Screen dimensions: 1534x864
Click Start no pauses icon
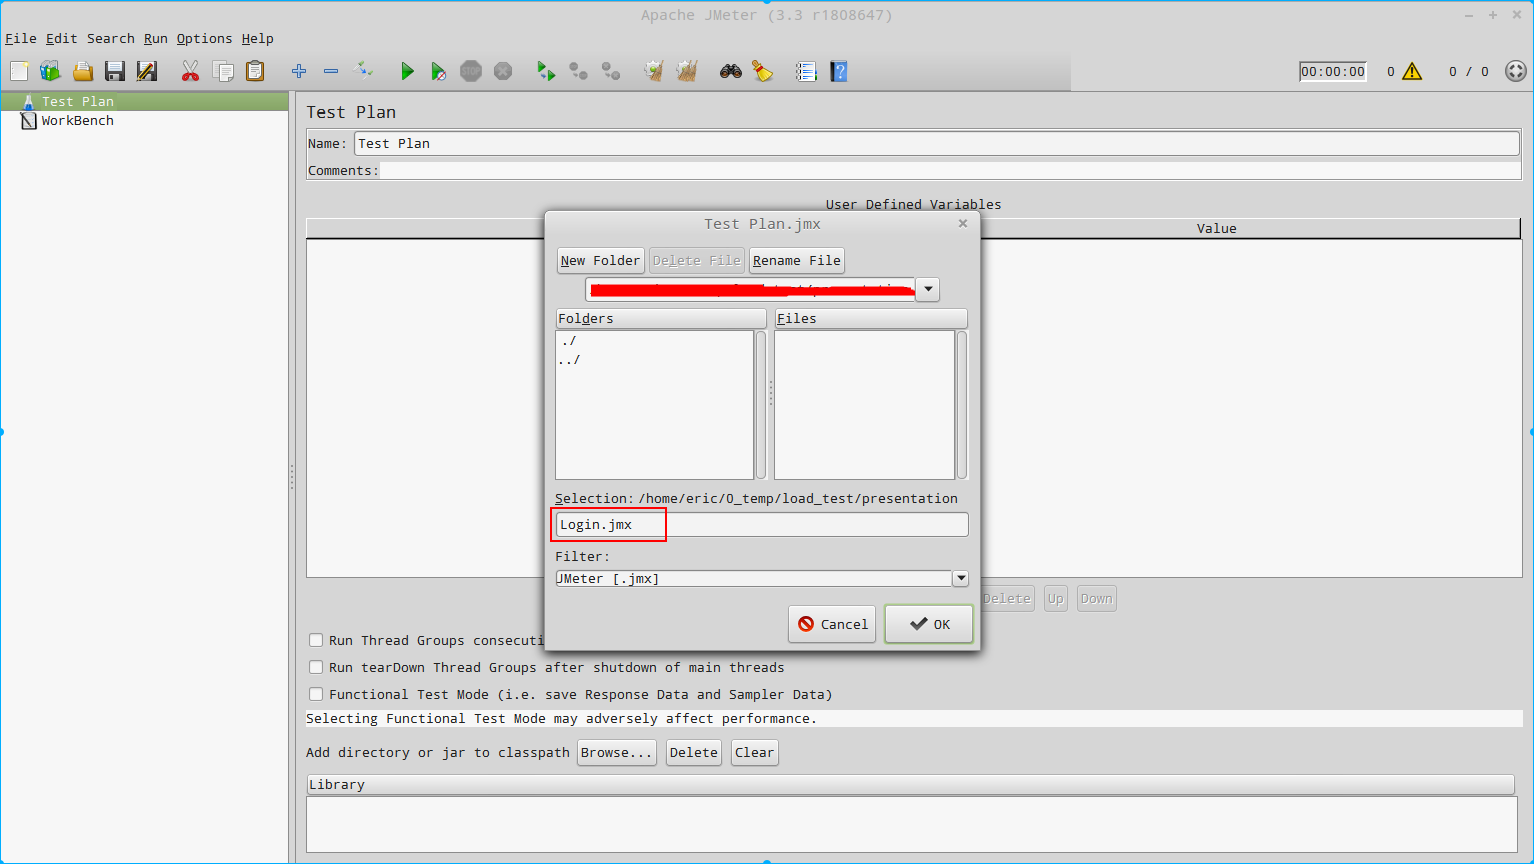[438, 71]
